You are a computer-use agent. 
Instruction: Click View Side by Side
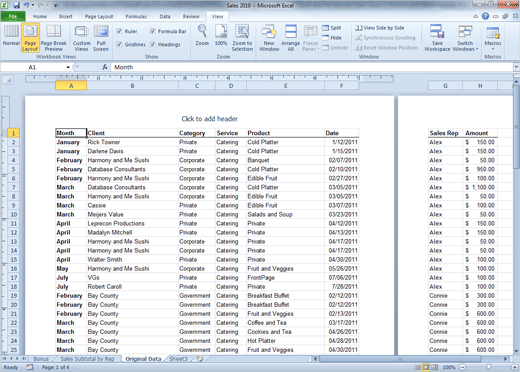tap(380, 28)
